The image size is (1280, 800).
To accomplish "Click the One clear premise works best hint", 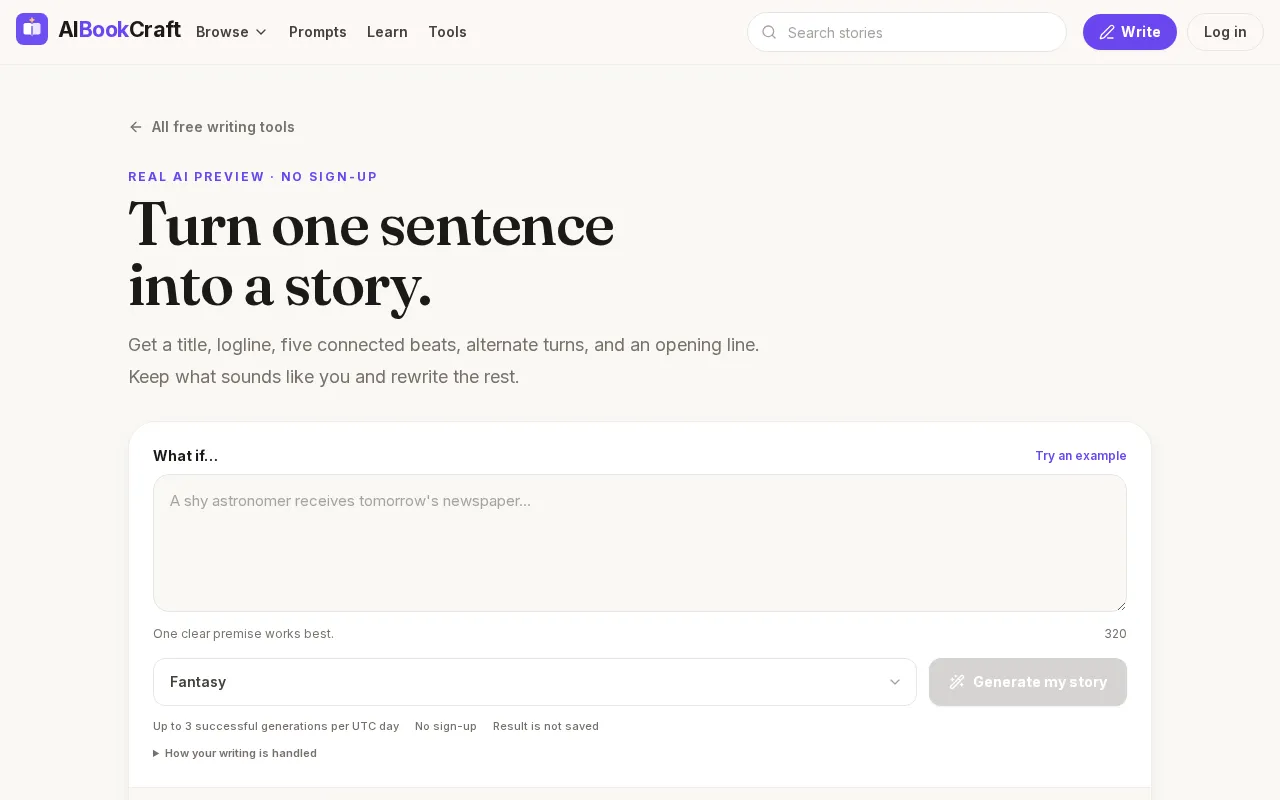I will tap(243, 634).
